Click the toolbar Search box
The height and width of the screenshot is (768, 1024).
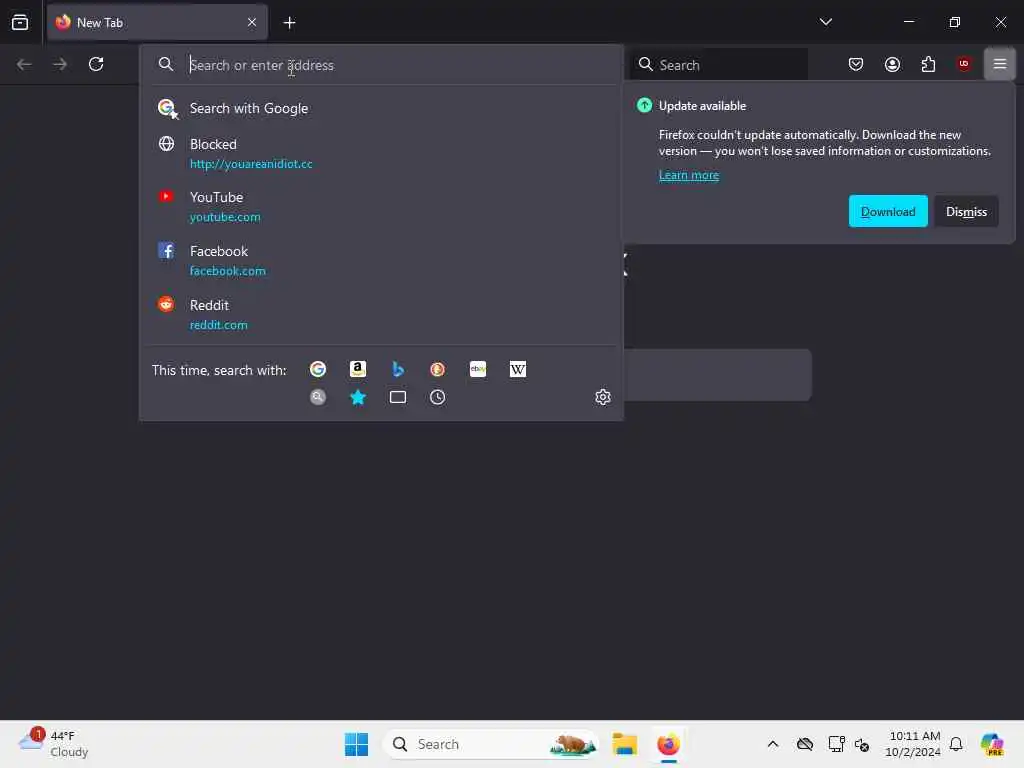pos(719,65)
